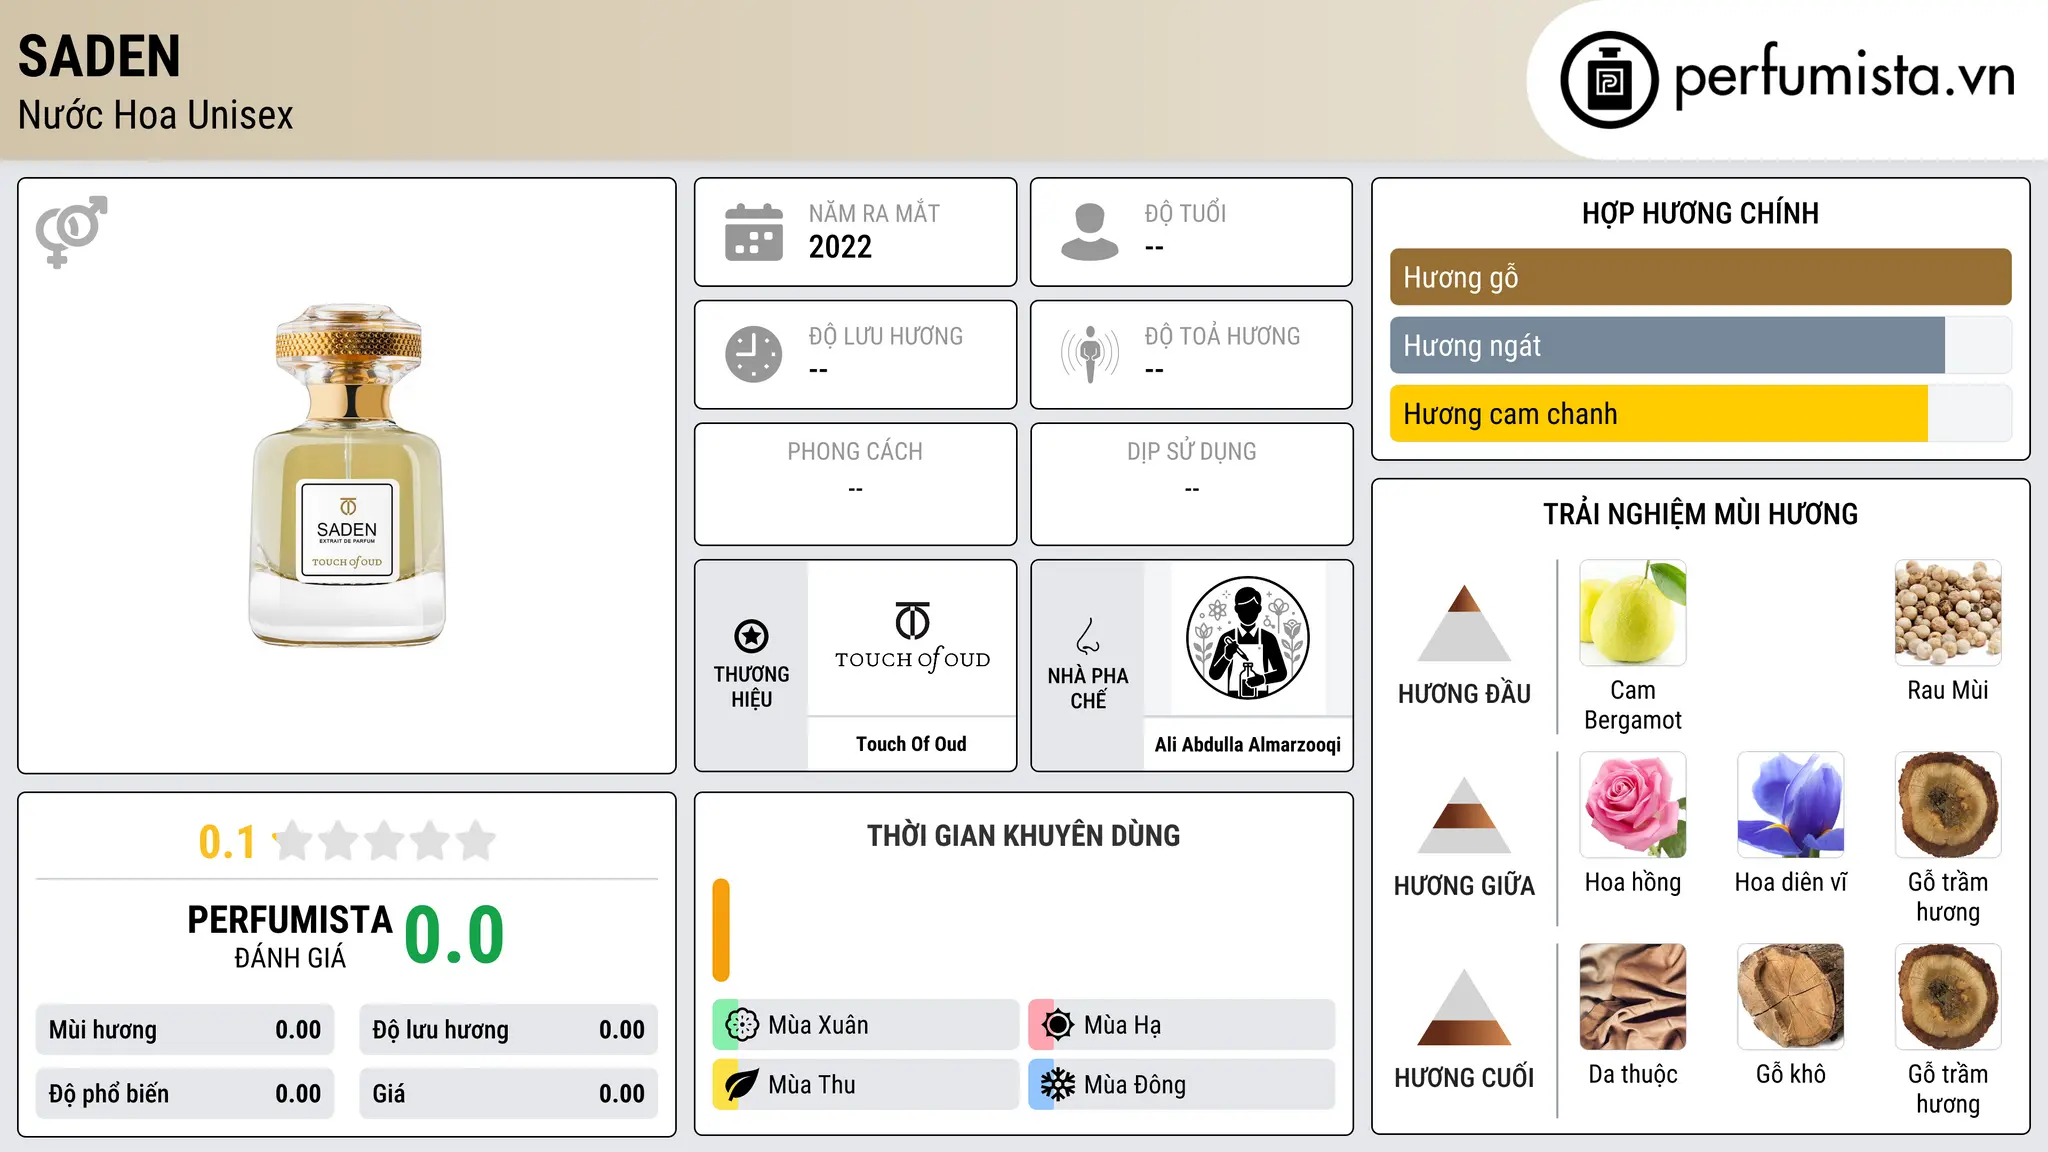Screen dimensions: 2048x1152
Task: Select the Gỗ khô note image
Action: click(1791, 997)
